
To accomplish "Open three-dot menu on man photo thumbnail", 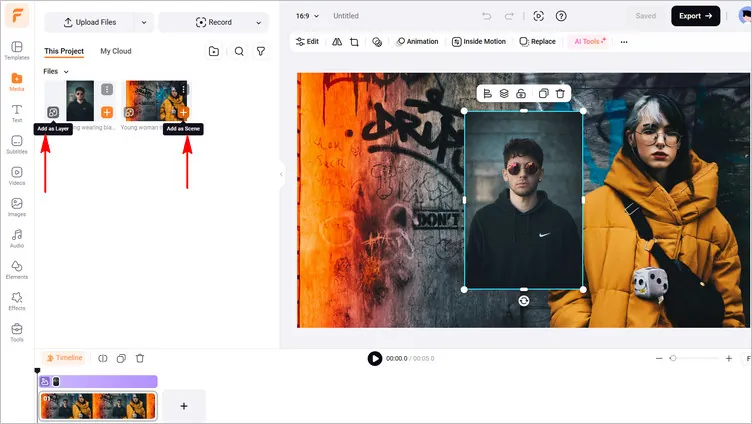I will tap(107, 89).
